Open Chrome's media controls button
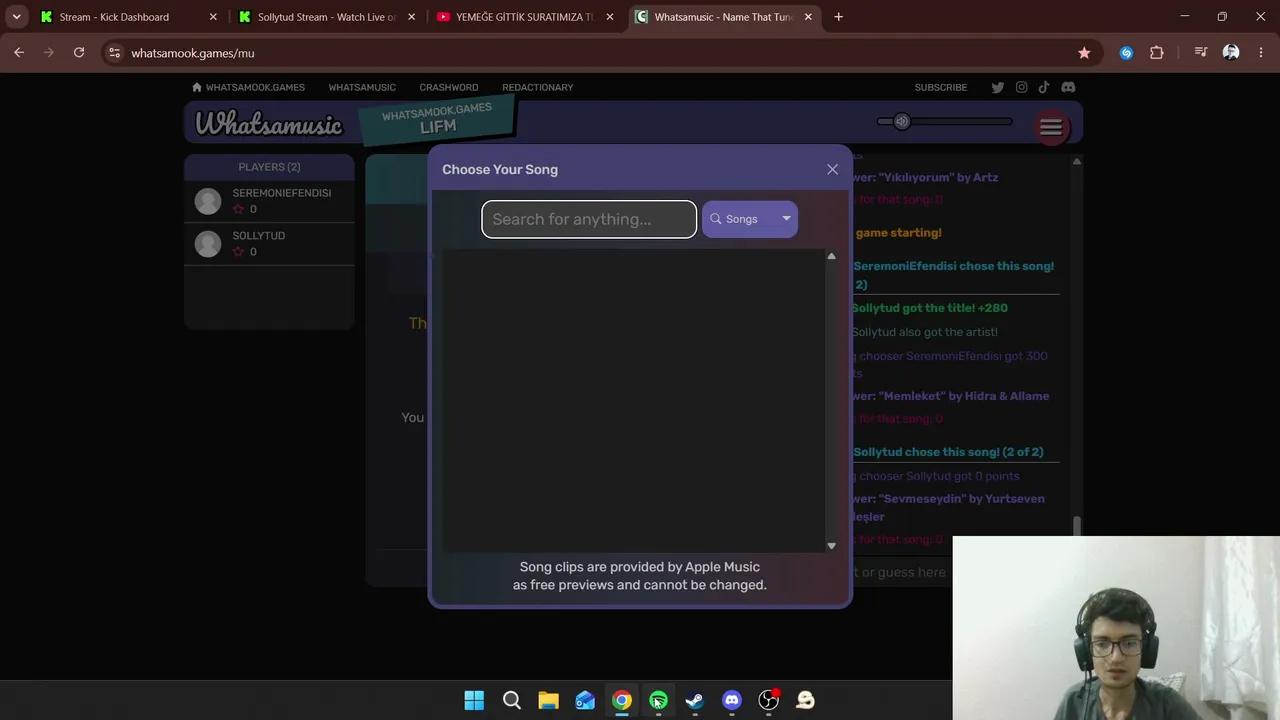Viewport: 1280px width, 720px height. click(x=1201, y=53)
